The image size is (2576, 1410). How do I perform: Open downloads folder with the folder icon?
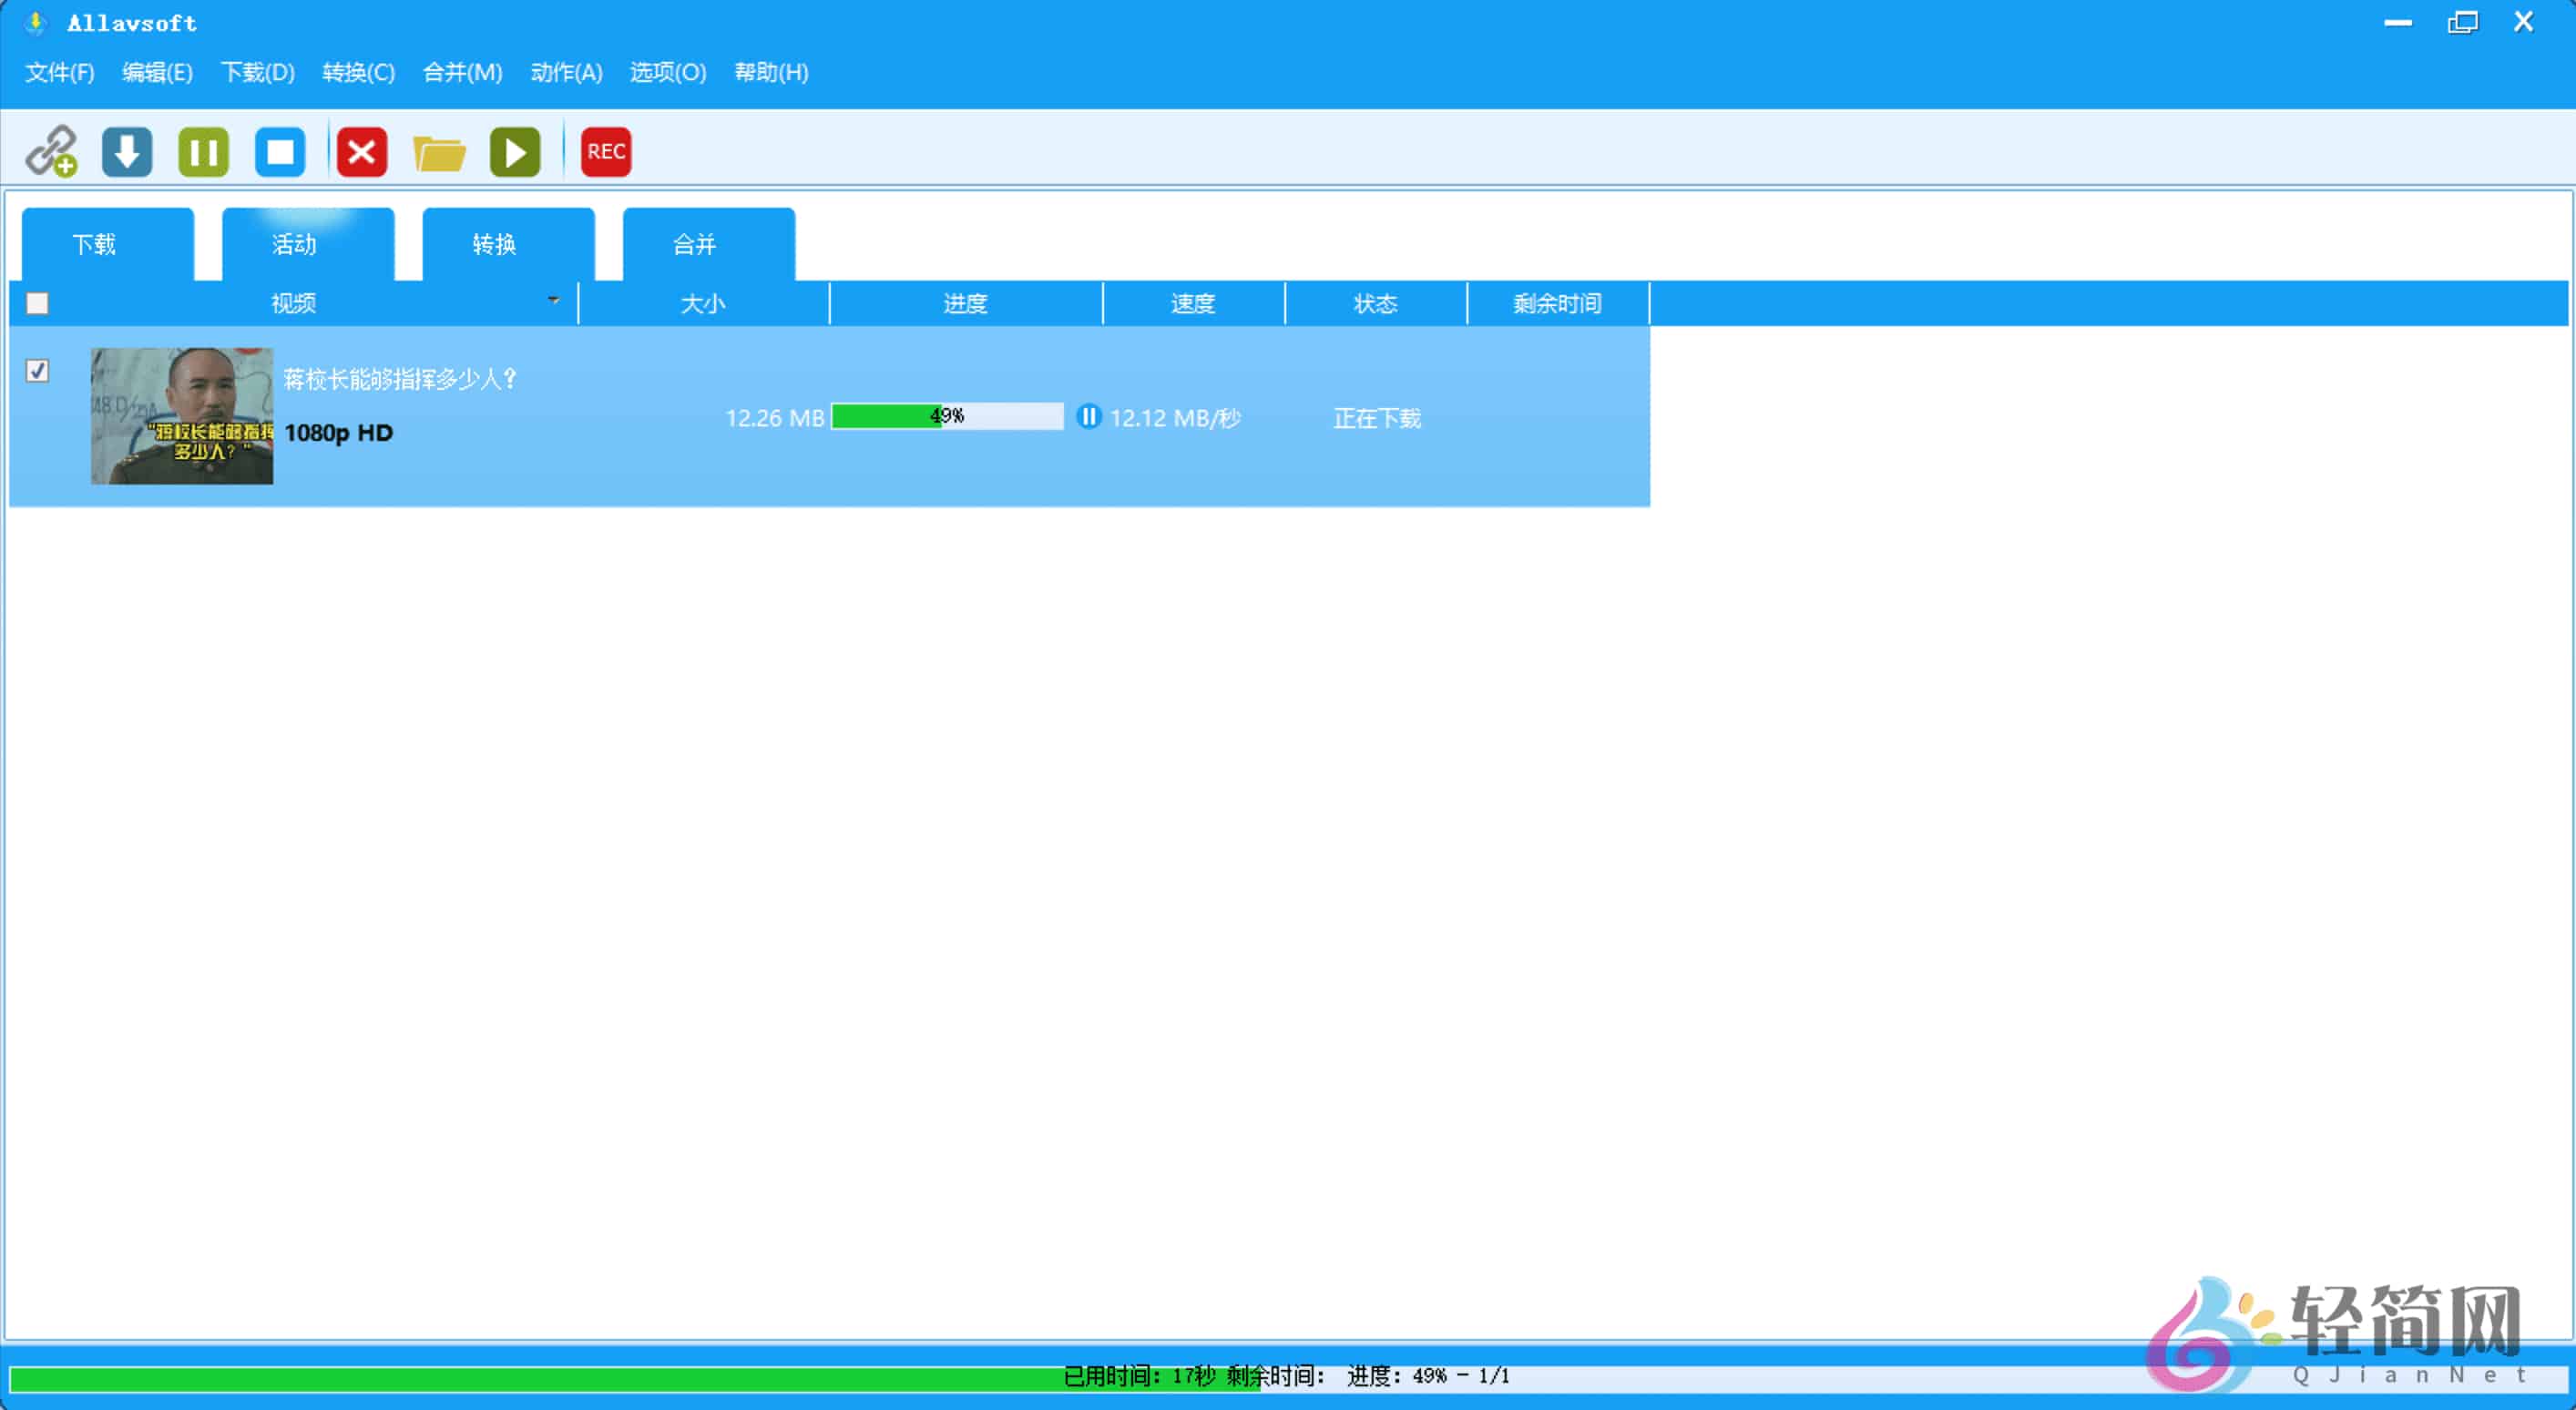click(438, 151)
